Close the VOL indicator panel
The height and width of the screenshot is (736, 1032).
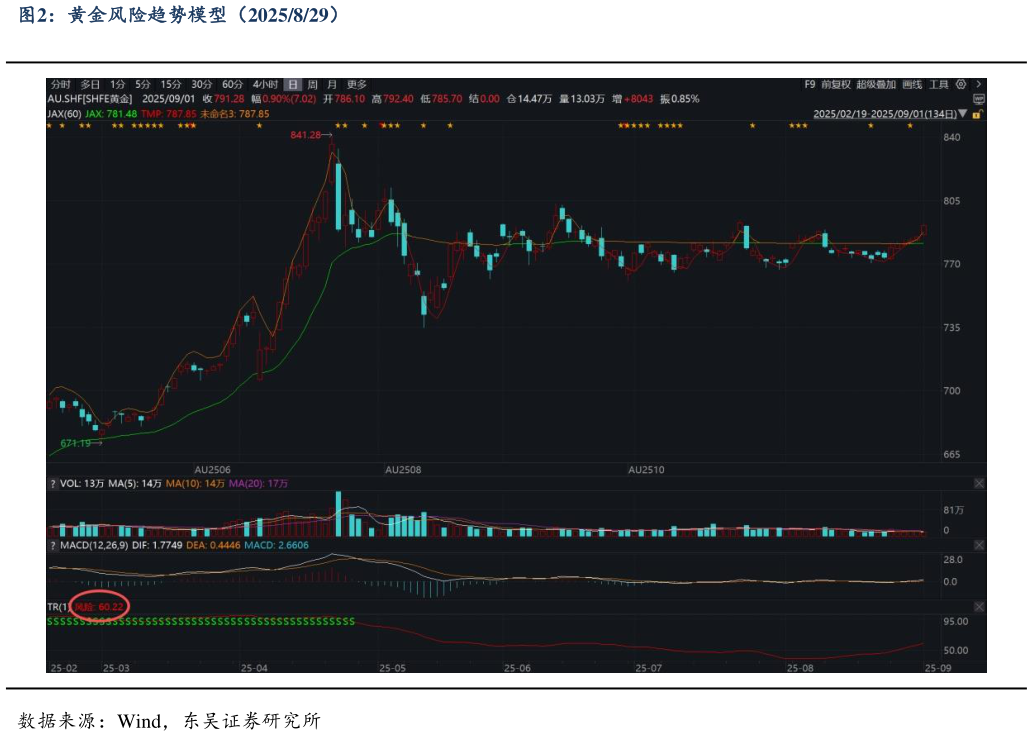pyautogui.click(x=979, y=483)
